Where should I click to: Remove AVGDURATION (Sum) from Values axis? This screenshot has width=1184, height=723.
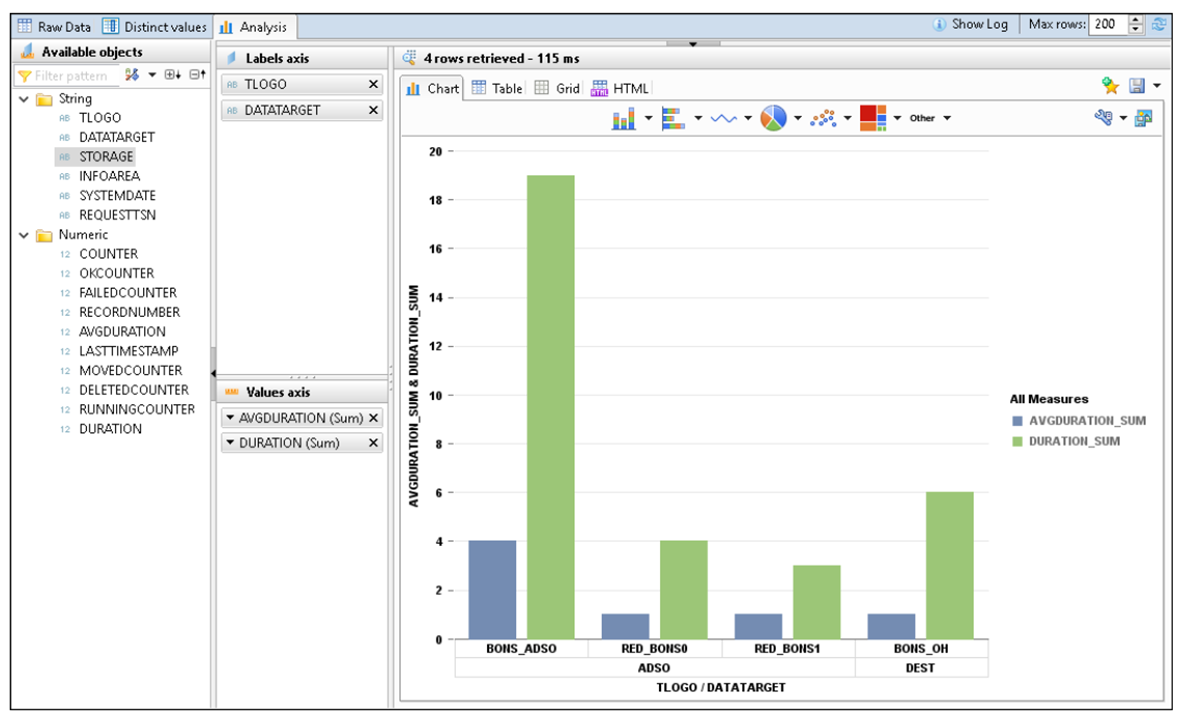point(375,417)
